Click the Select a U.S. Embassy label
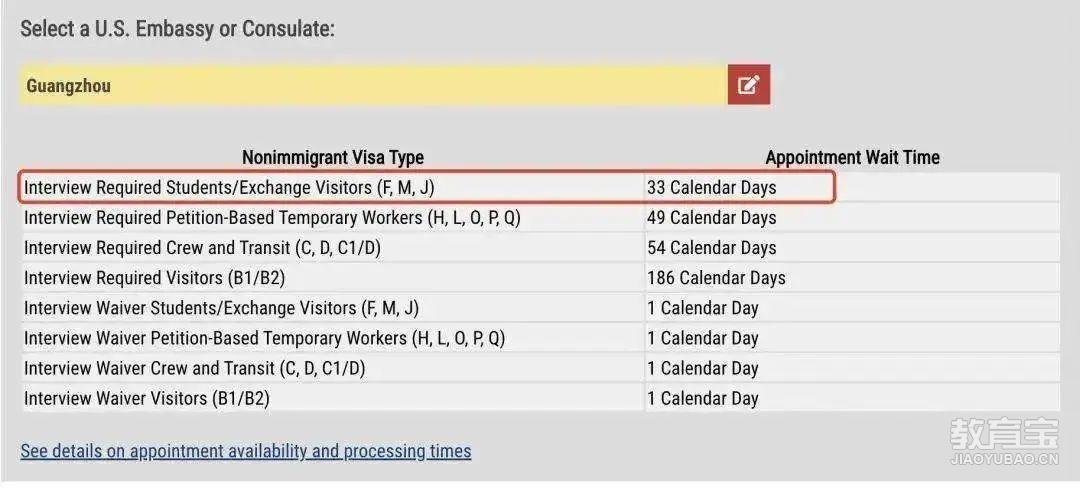 [x=177, y=30]
